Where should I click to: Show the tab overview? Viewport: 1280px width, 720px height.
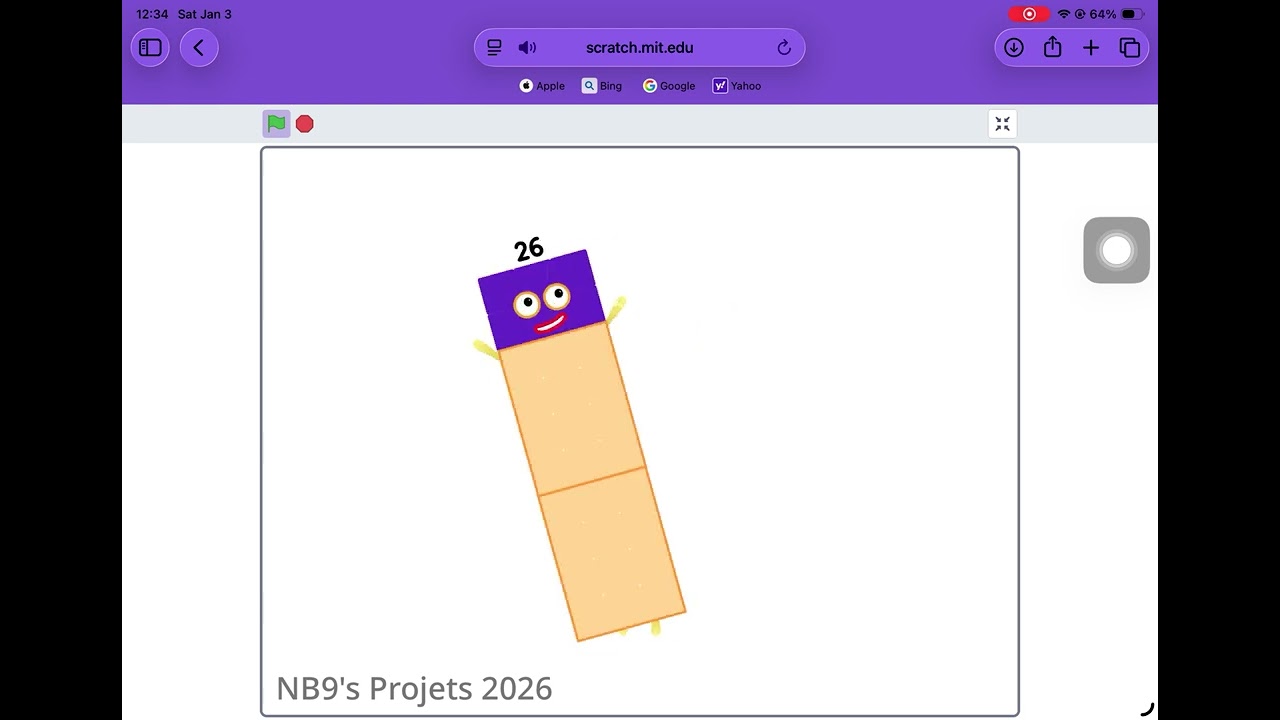(x=1130, y=47)
